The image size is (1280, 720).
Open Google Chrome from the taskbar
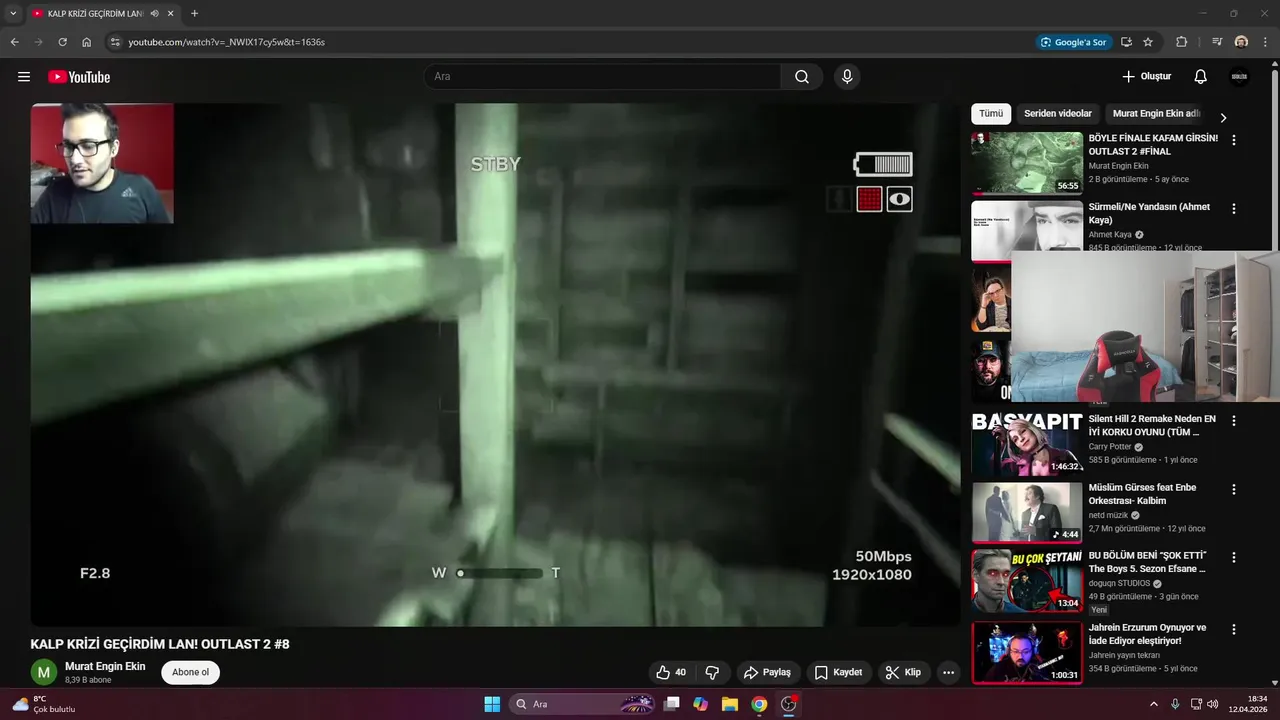pos(759,704)
